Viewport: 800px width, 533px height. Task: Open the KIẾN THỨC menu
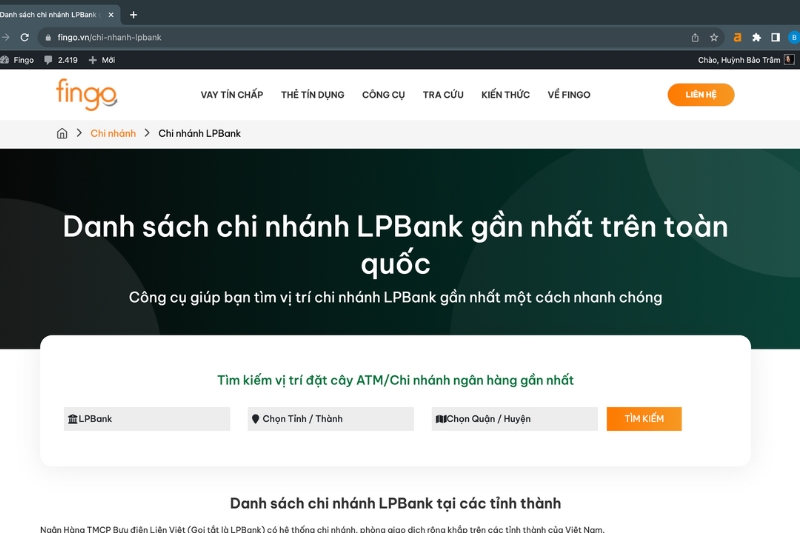pos(506,95)
